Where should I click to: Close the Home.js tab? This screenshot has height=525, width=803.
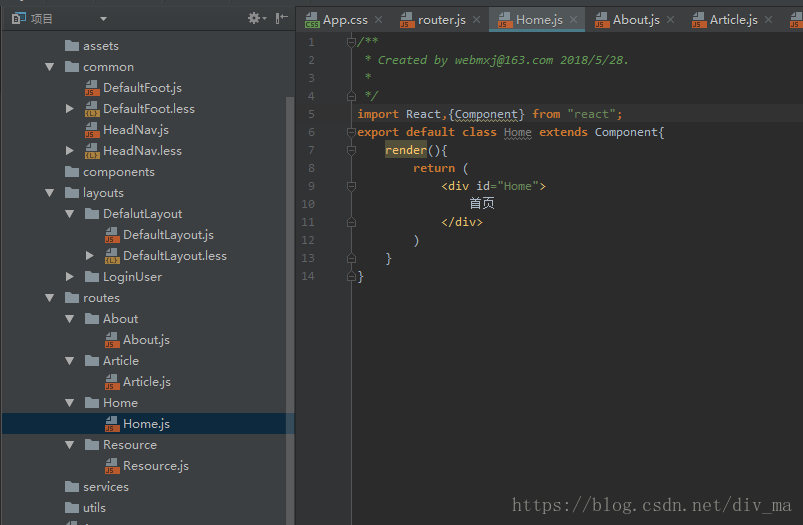(574, 20)
